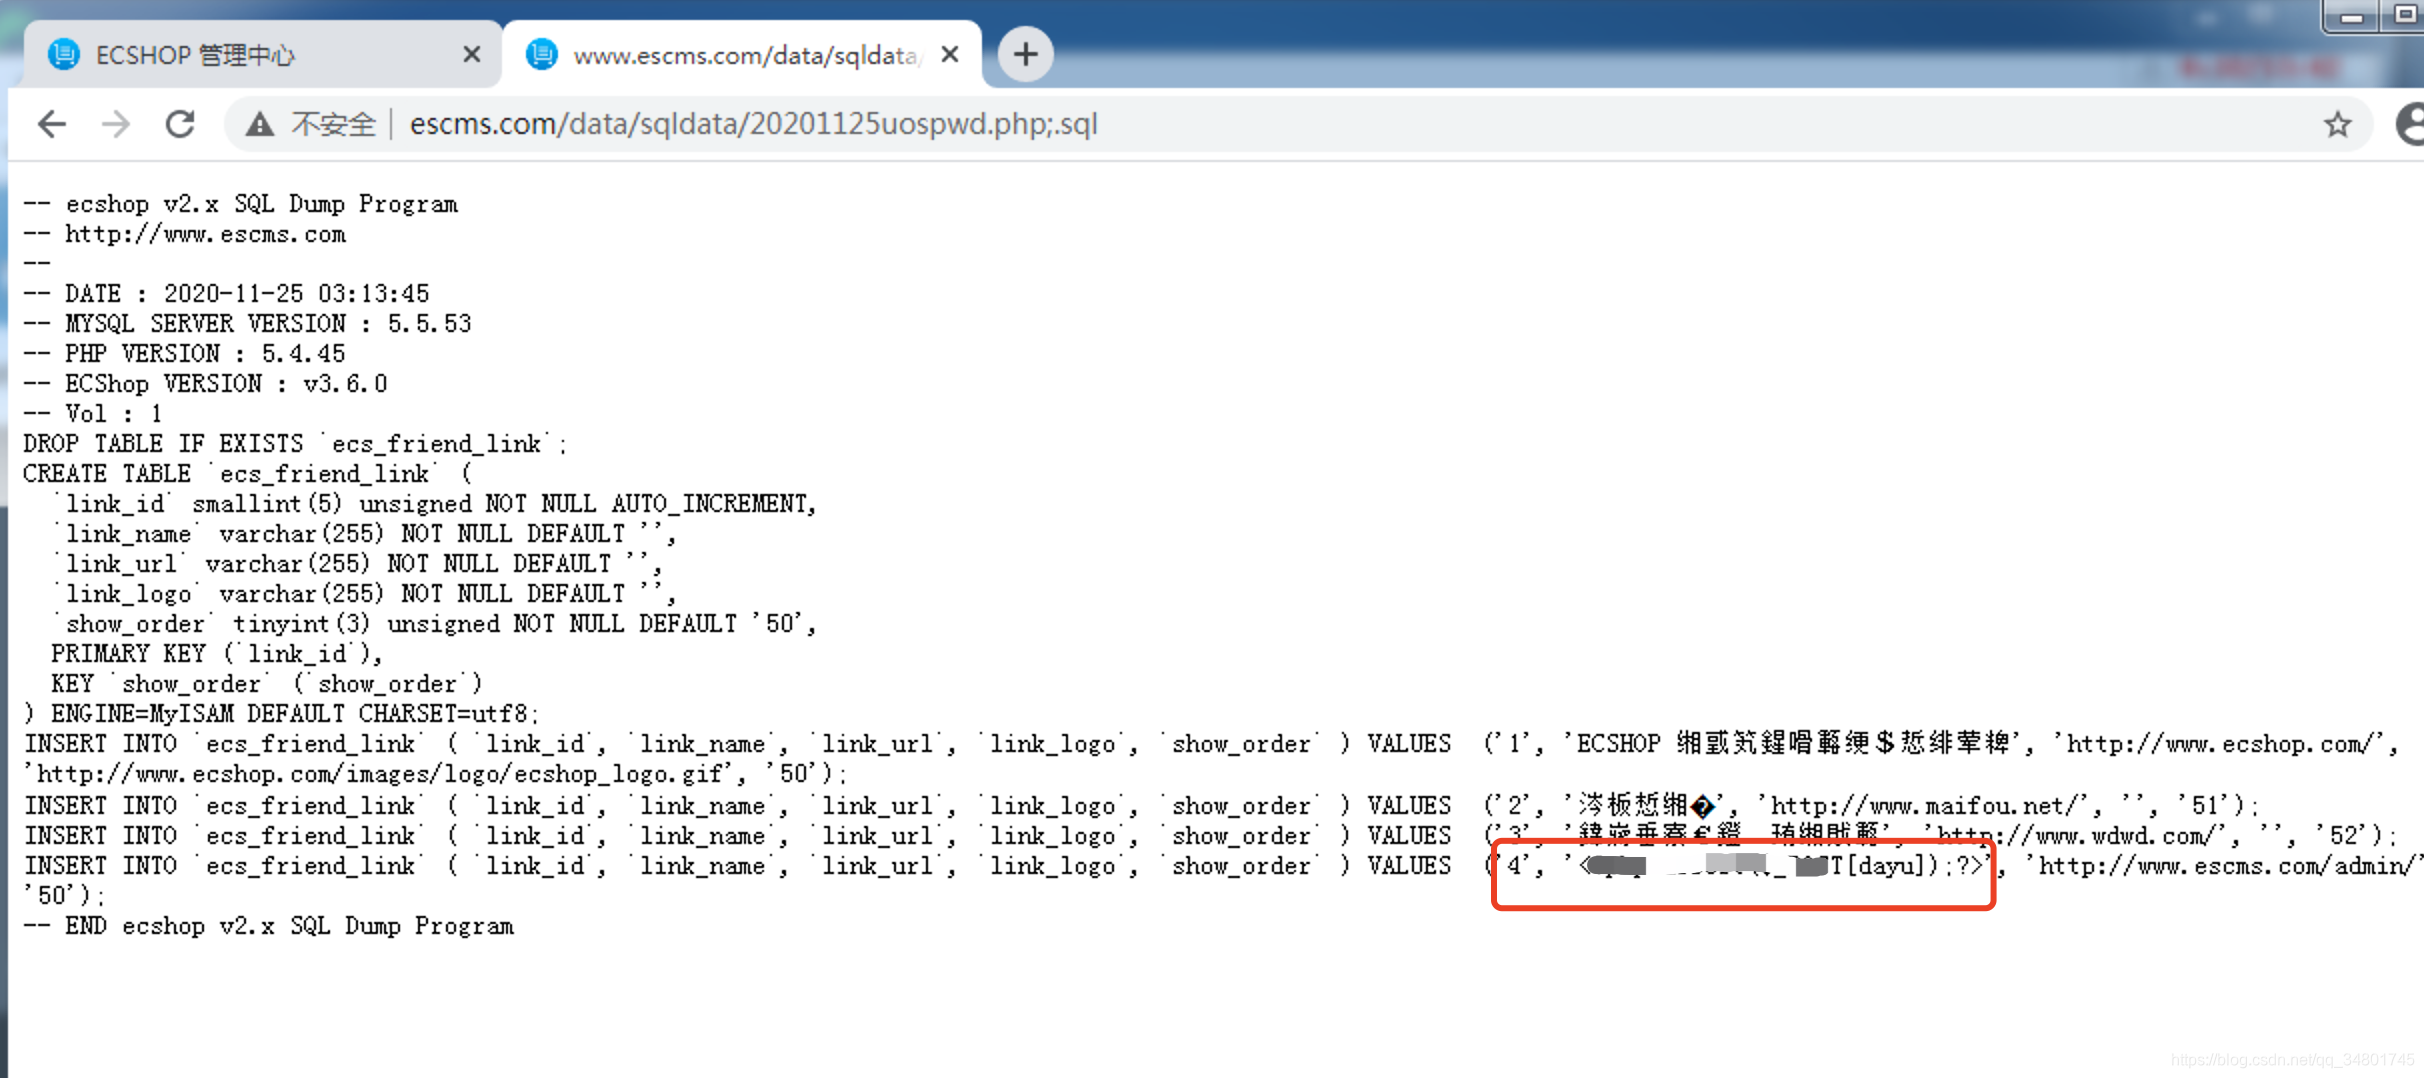This screenshot has width=2424, height=1078.
Task: Go back with the browser back arrow
Action: (x=52, y=124)
